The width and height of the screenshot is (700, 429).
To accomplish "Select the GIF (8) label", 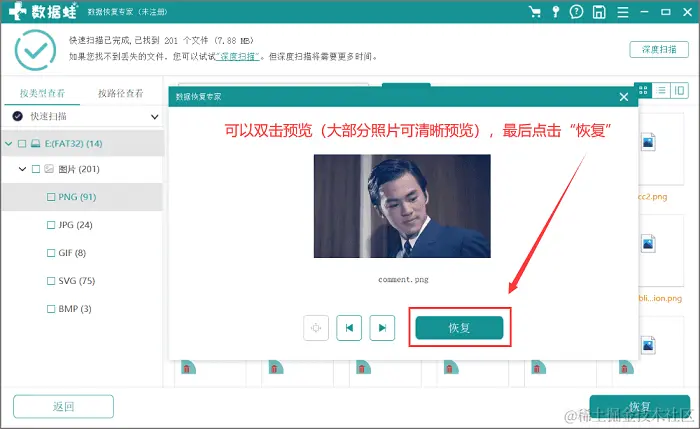I will coord(72,253).
